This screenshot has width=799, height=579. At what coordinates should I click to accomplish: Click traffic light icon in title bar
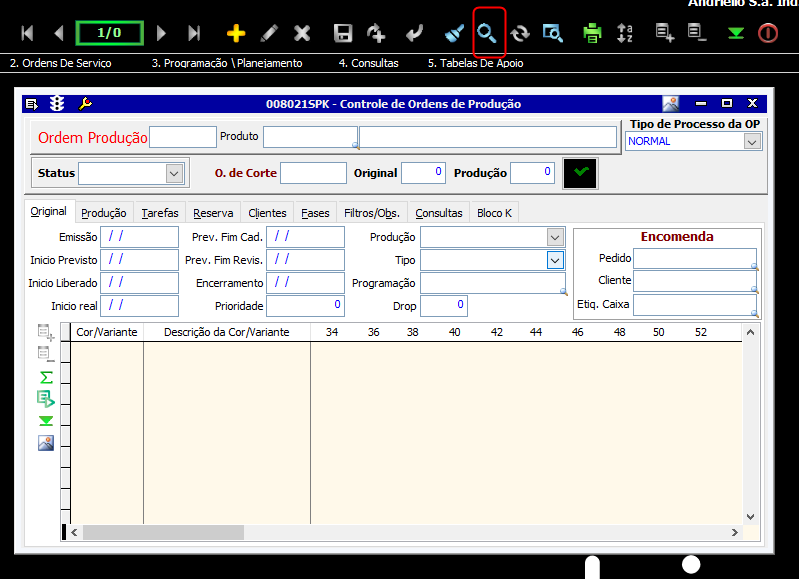(57, 103)
